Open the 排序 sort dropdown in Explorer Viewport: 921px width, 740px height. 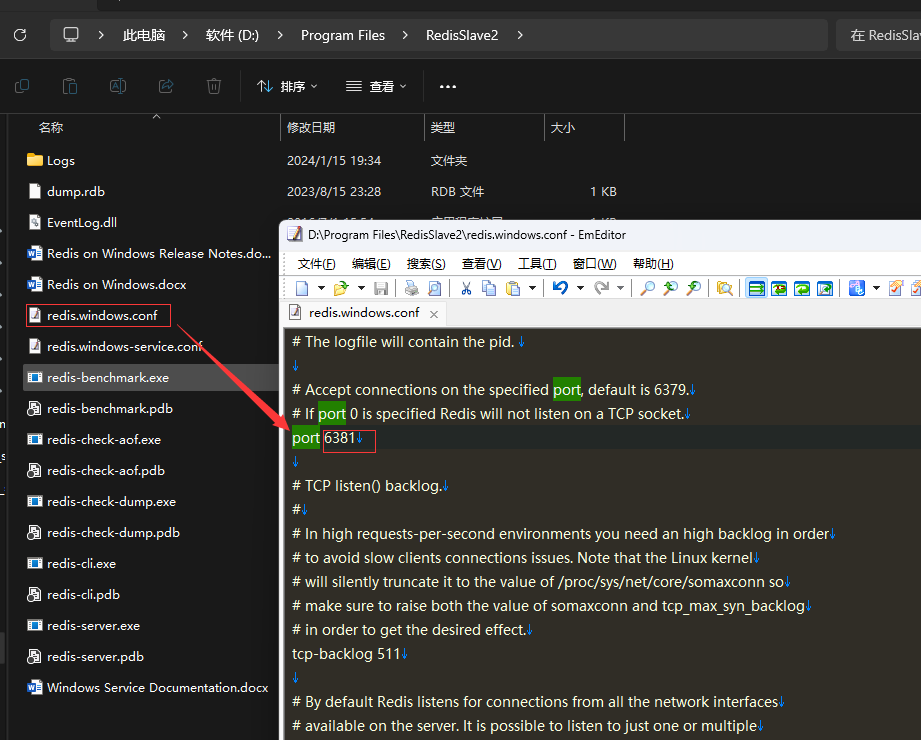coord(287,86)
